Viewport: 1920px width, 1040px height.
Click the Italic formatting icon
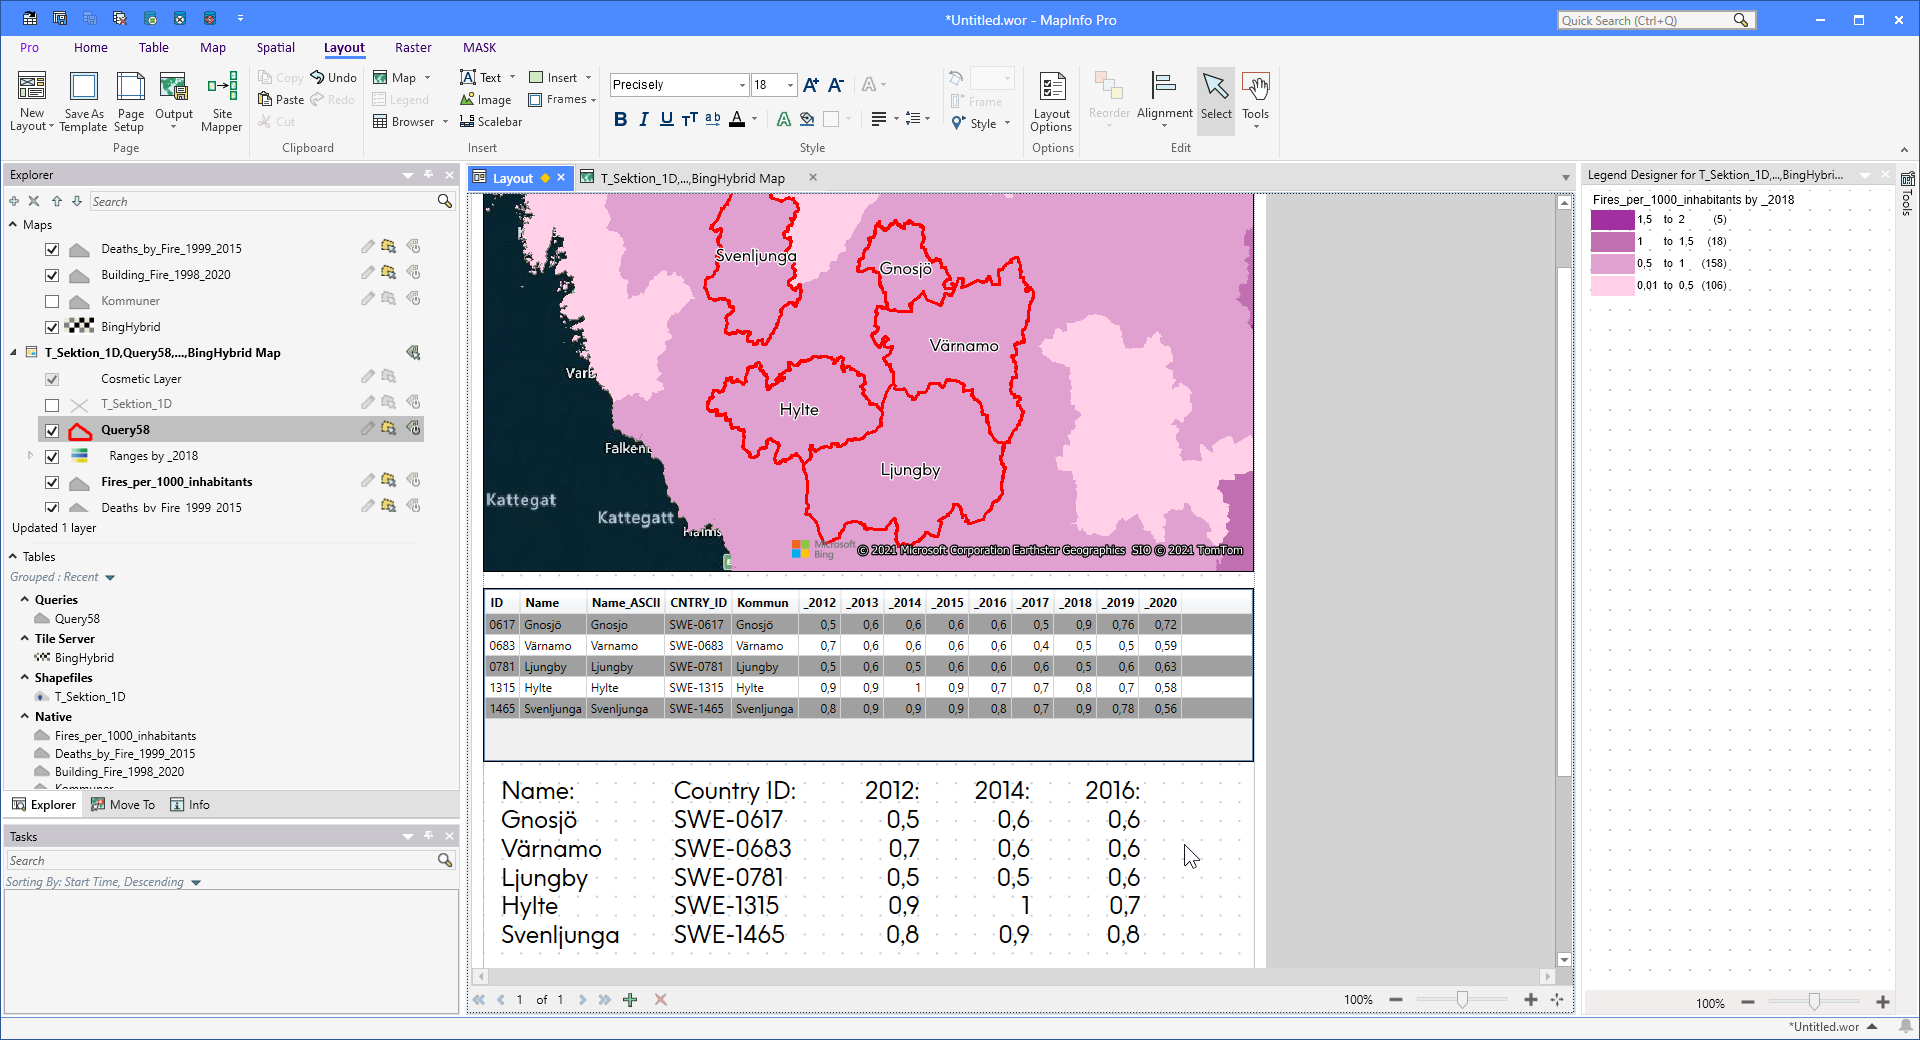pos(643,119)
